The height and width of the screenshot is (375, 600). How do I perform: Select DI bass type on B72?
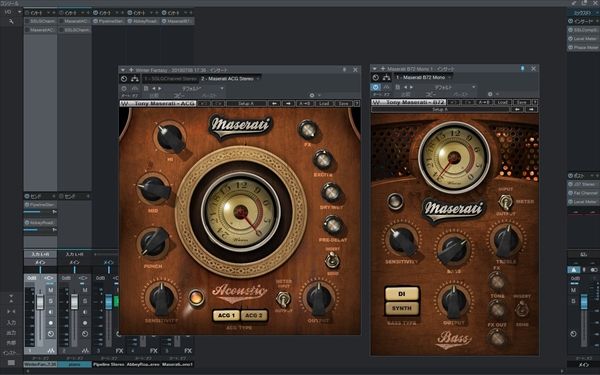tap(402, 294)
